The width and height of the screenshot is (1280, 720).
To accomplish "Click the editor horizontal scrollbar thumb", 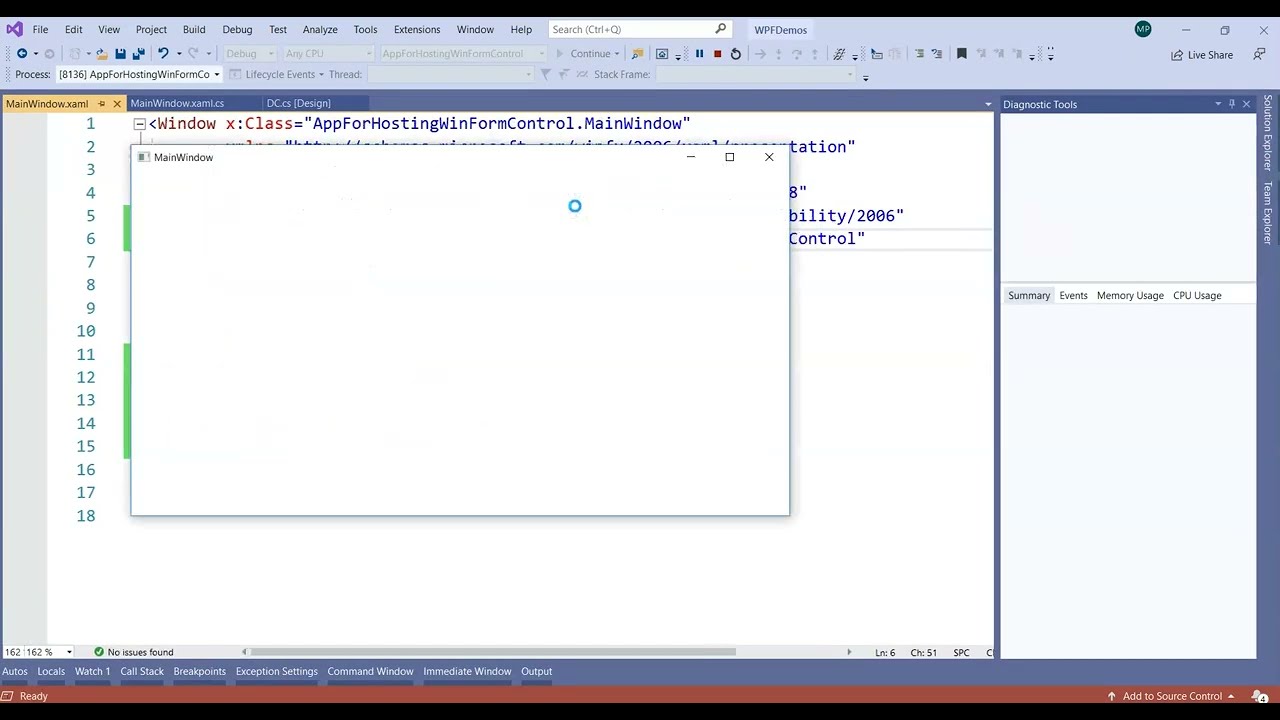I will click(493, 652).
